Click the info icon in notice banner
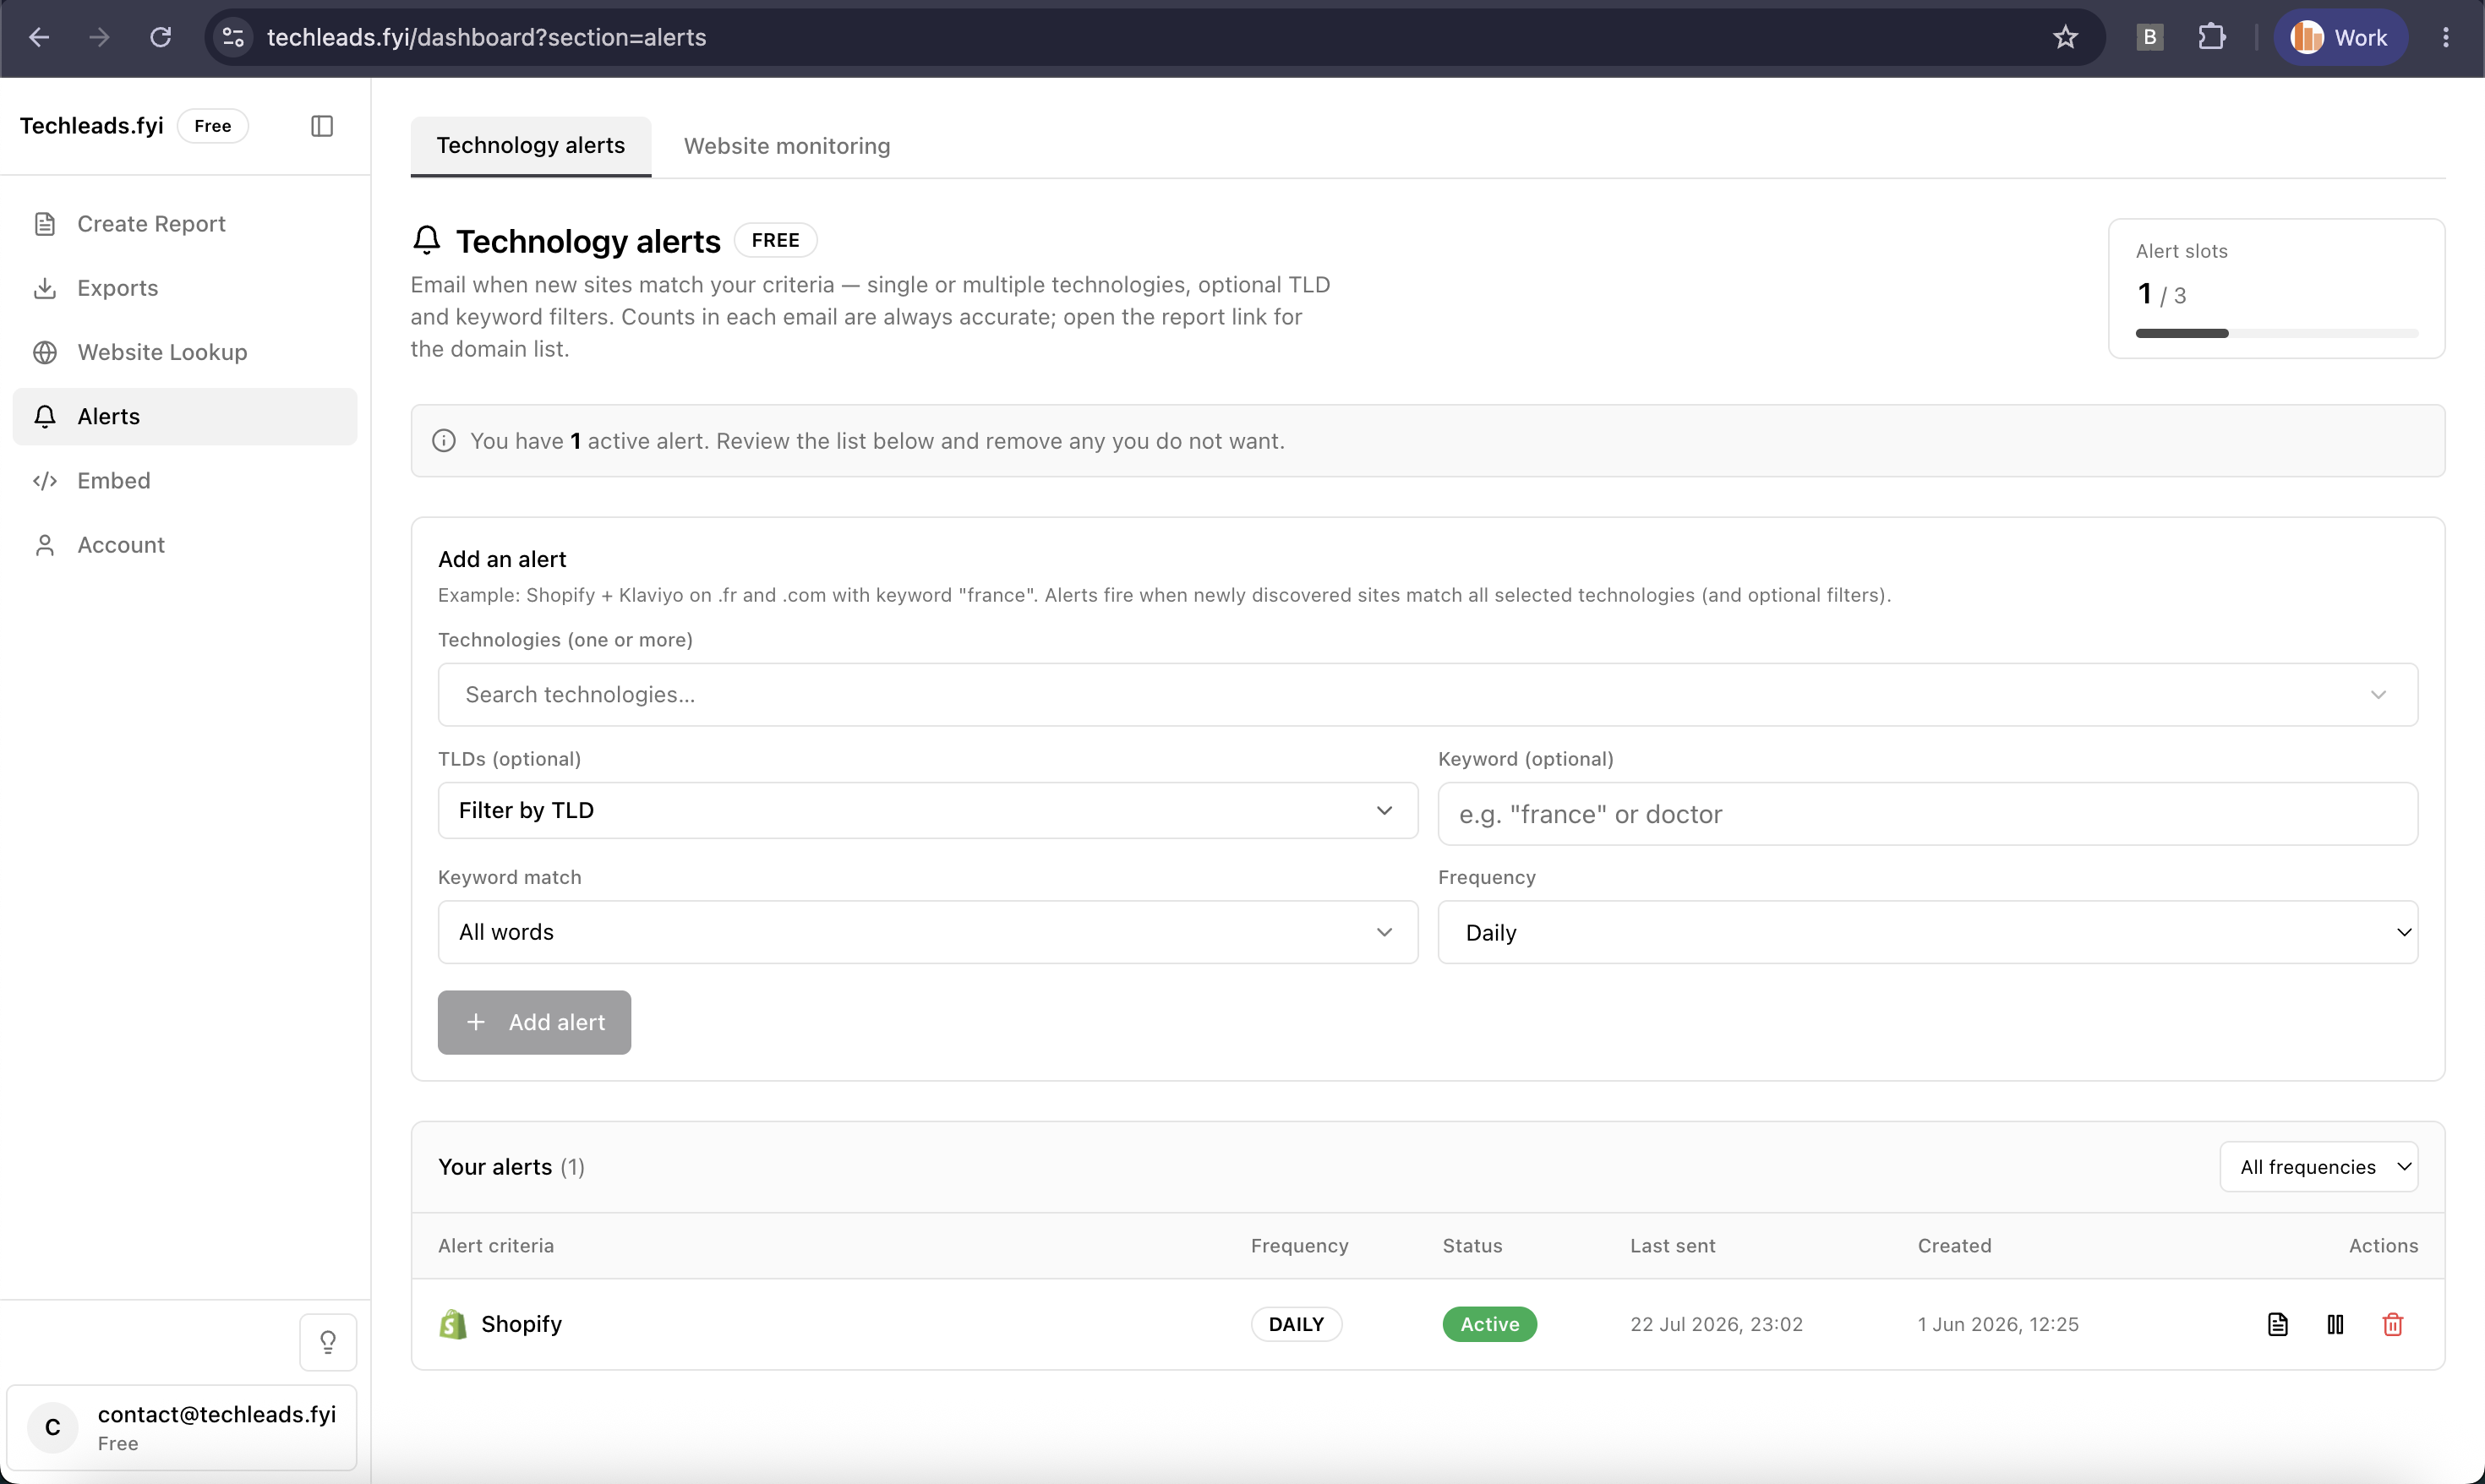The height and width of the screenshot is (1484, 2485). pyautogui.click(x=444, y=441)
